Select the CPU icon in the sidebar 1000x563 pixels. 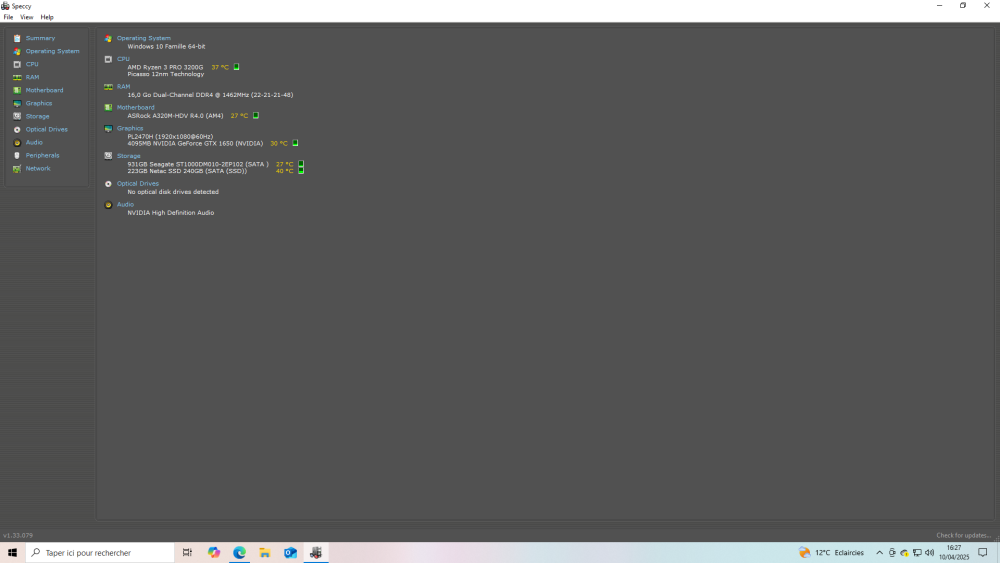click(x=17, y=64)
